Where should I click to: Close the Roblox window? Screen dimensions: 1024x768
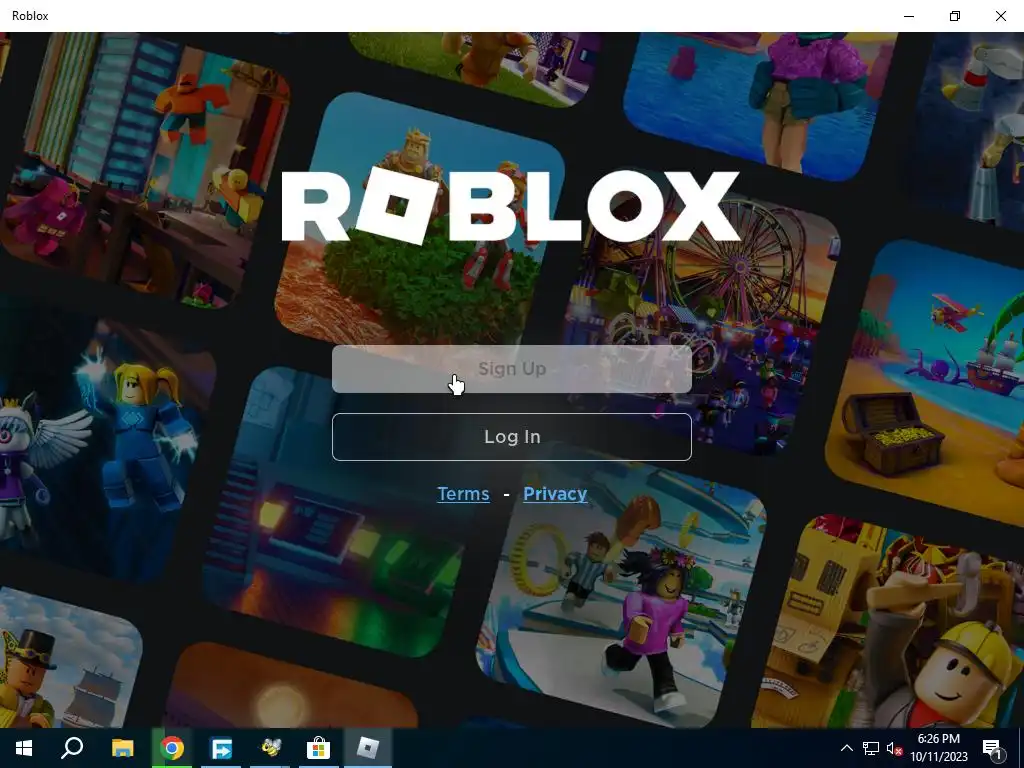click(x=1000, y=16)
